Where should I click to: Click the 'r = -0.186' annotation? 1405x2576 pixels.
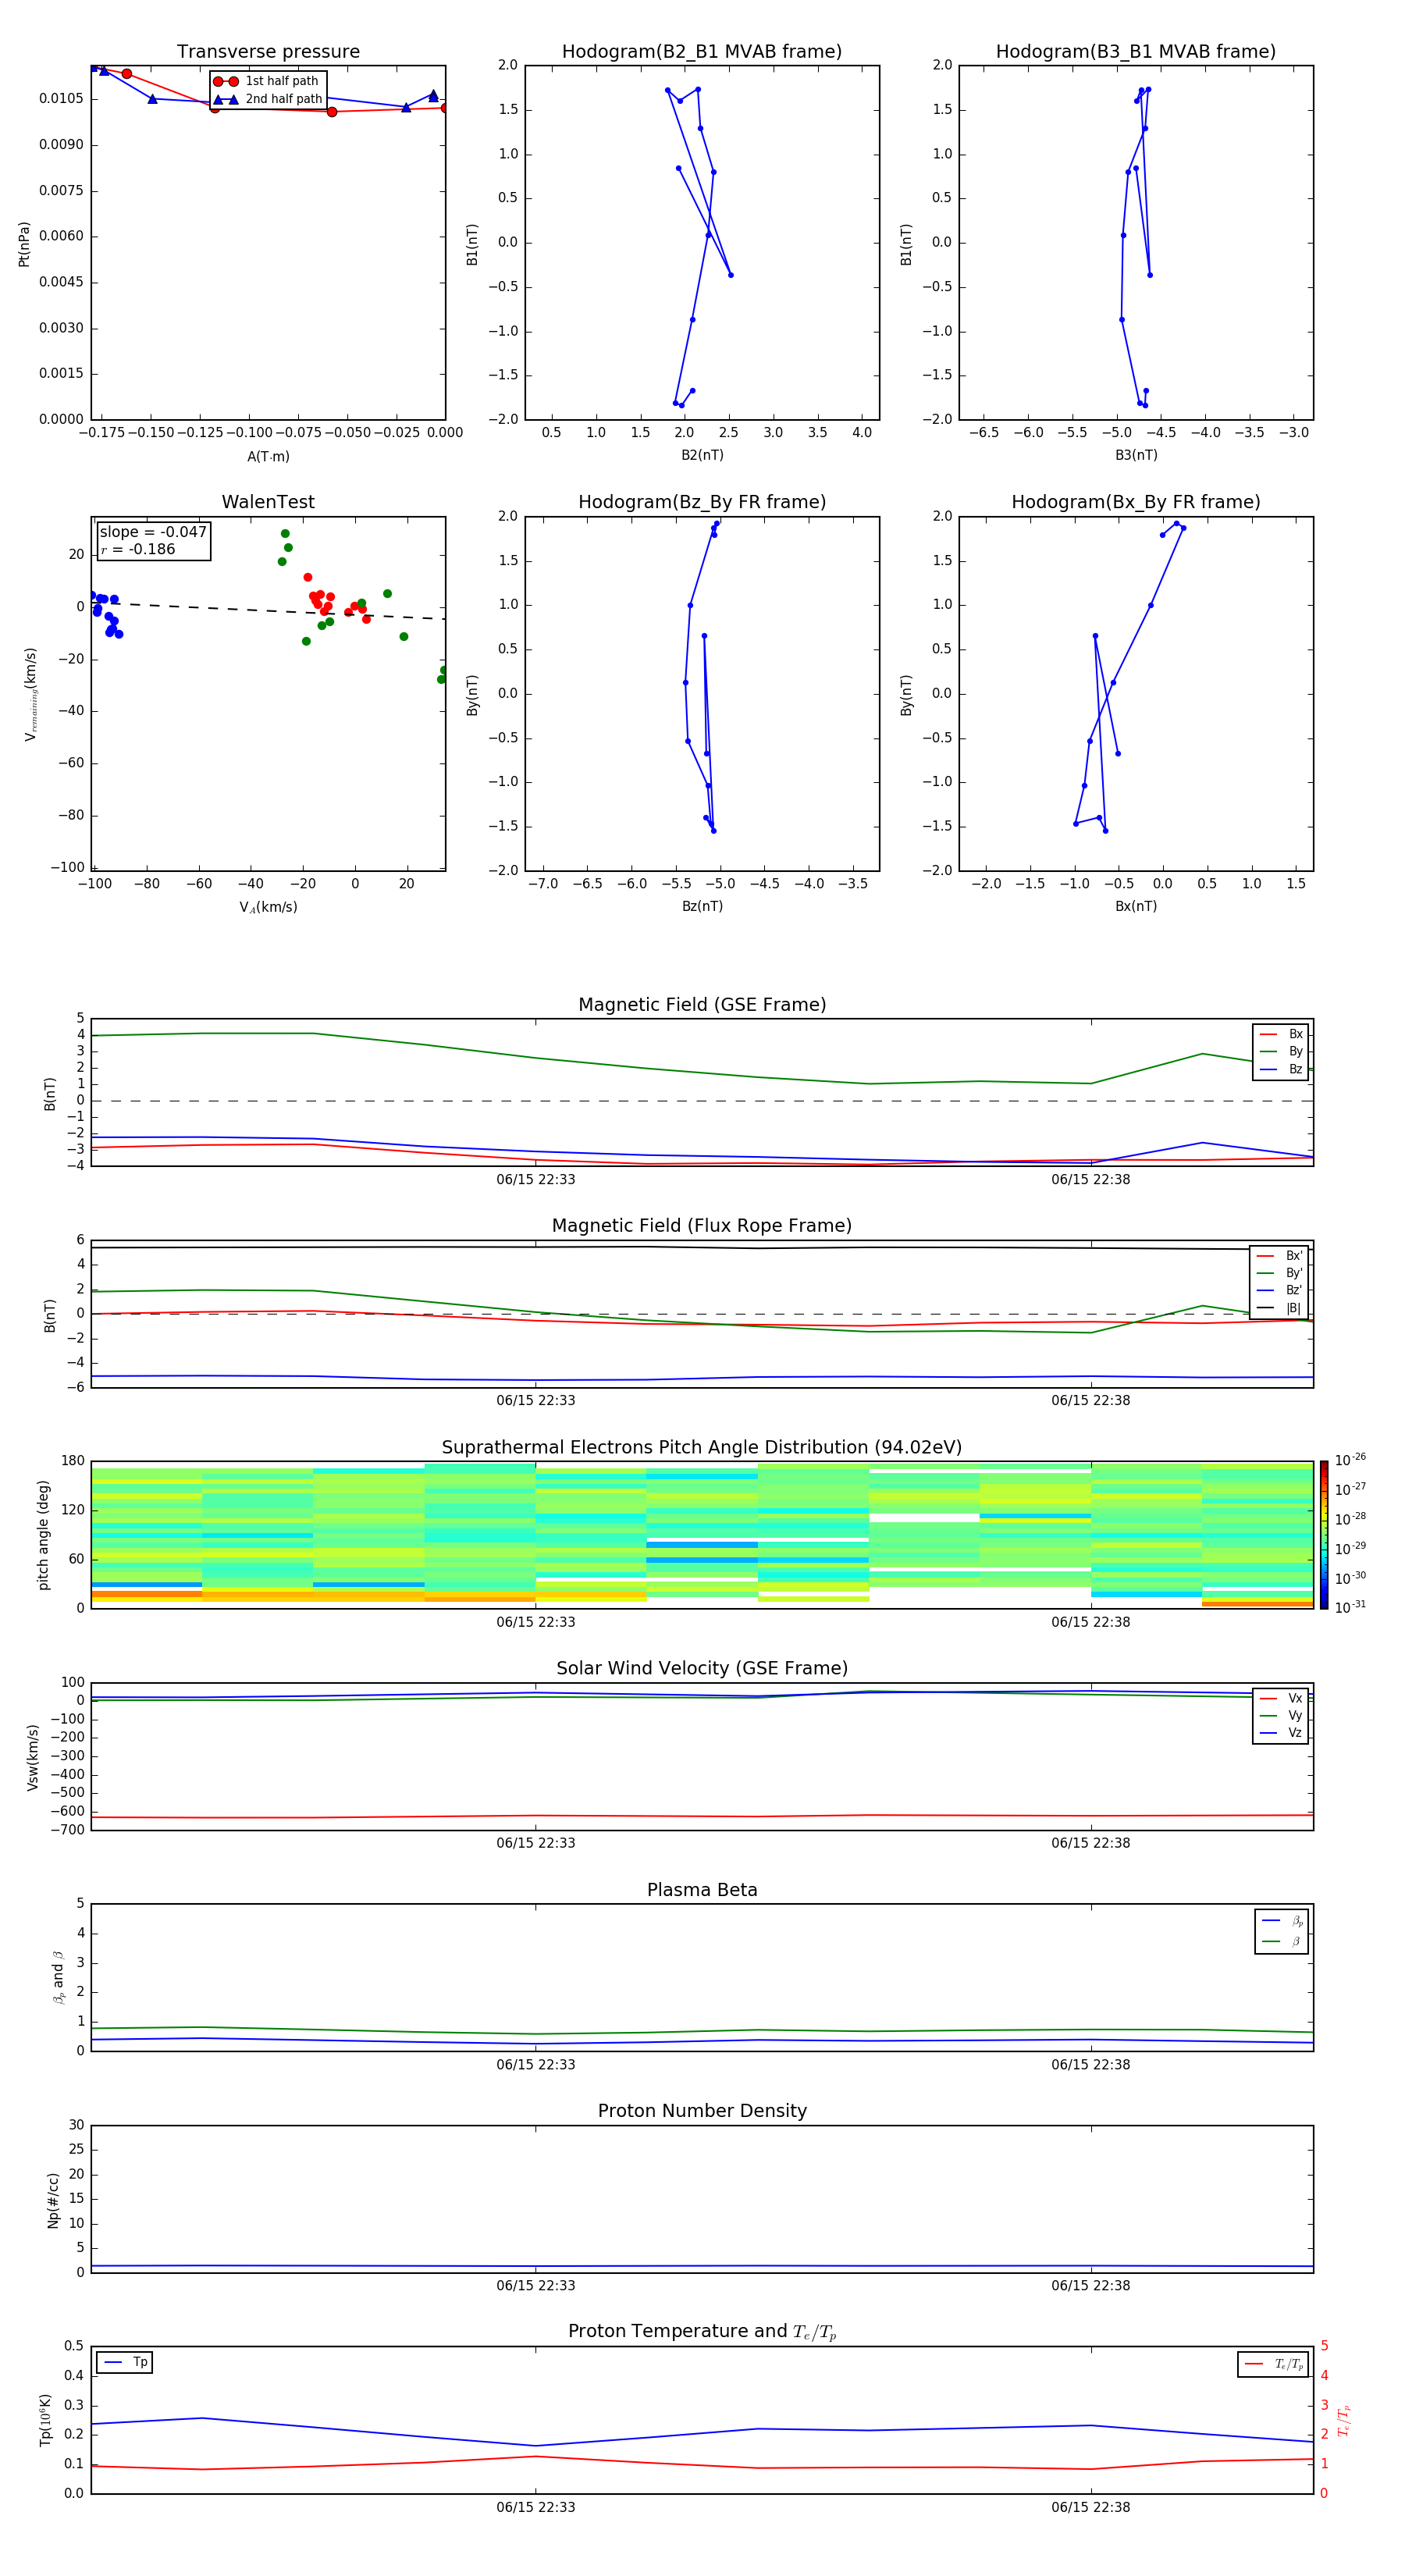pyautogui.click(x=138, y=549)
